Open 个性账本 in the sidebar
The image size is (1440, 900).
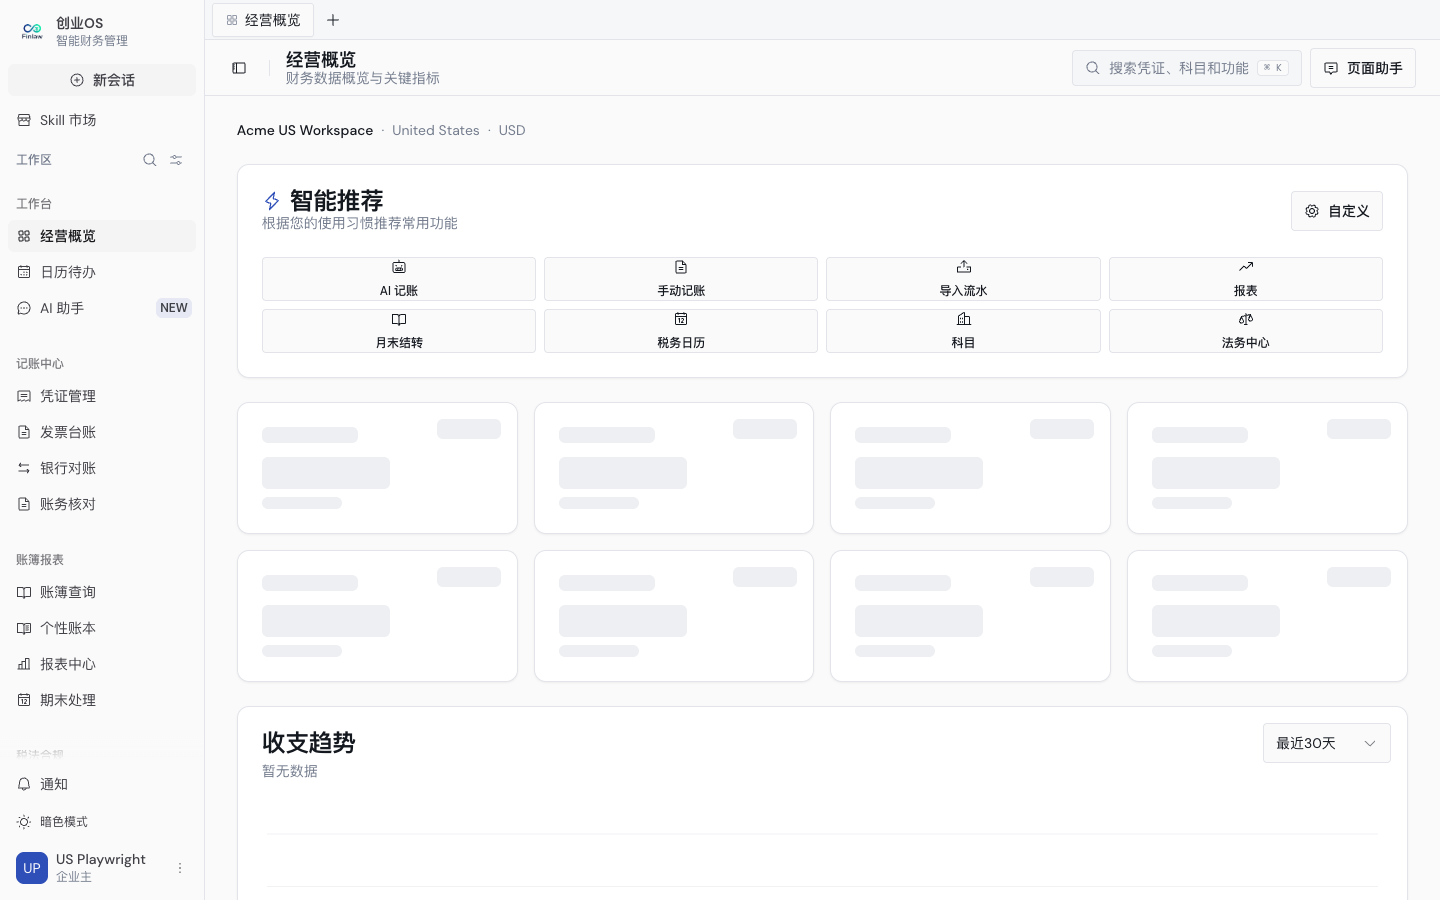point(102,628)
